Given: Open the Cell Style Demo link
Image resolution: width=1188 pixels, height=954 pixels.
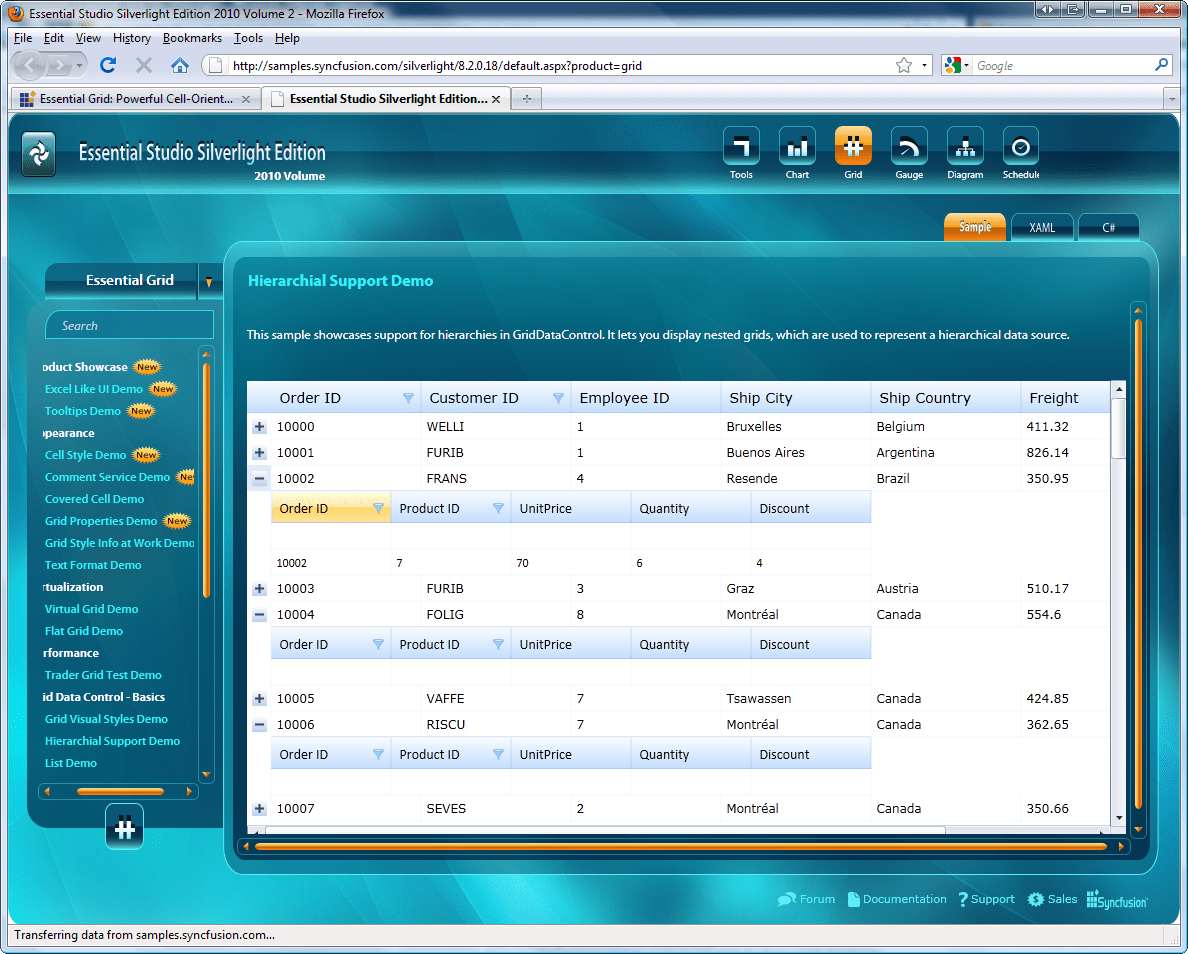Looking at the screenshot, I should [x=85, y=455].
